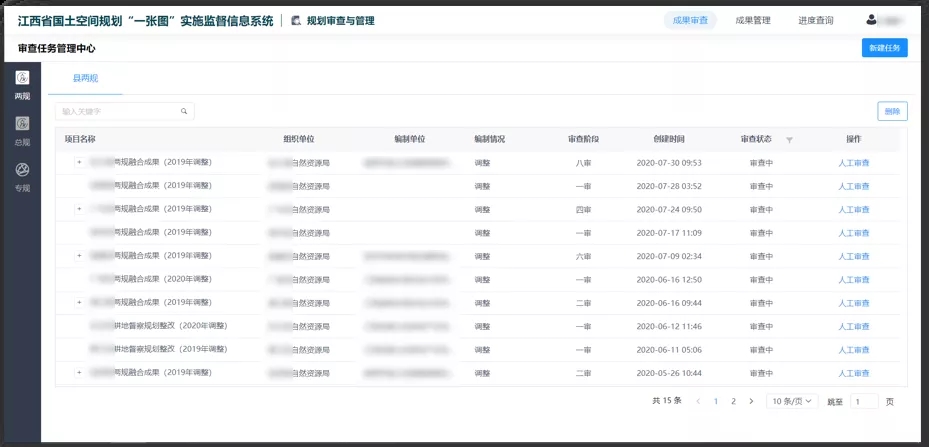Open the 总规 sidebar section

point(22,130)
